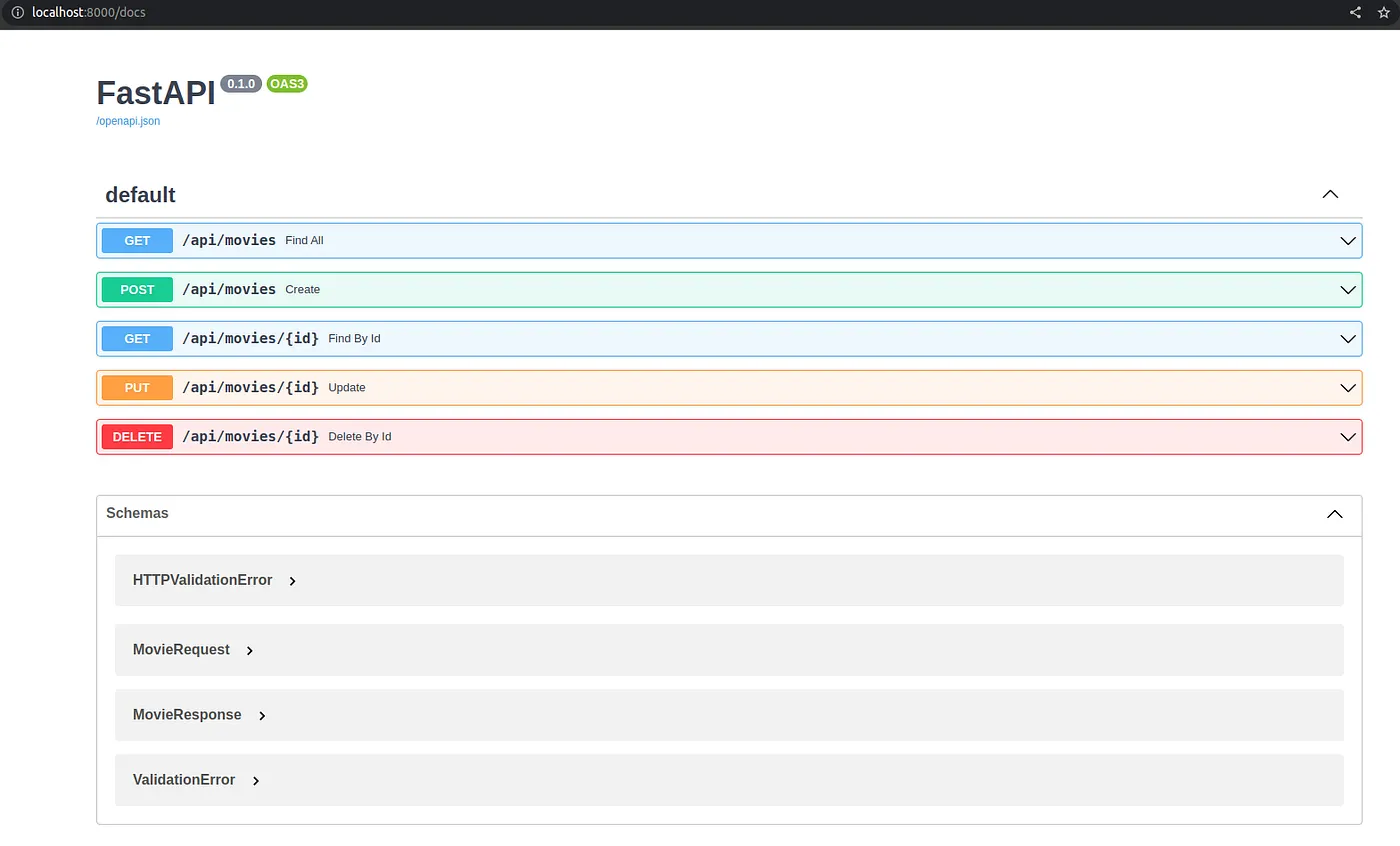Click the MovieResponse schema name
This screenshot has height=846, width=1400.
pos(187,715)
